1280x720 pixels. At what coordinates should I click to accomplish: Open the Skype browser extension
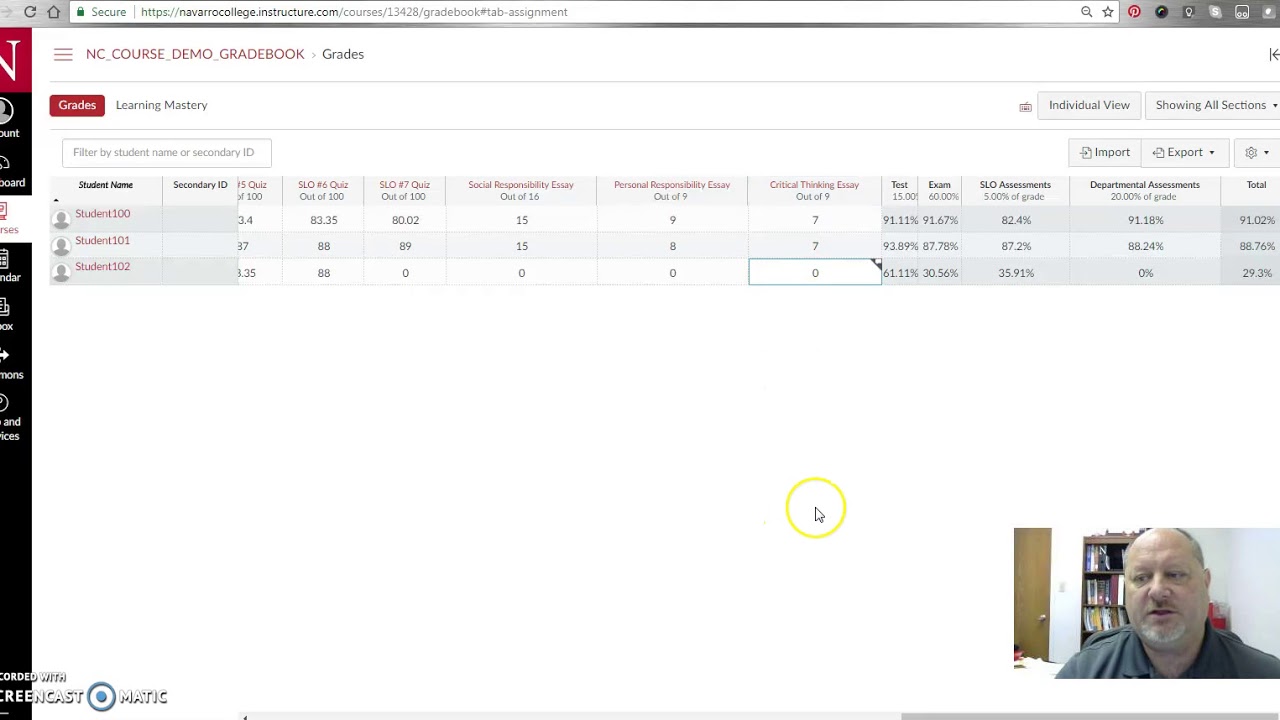coord(1215,12)
